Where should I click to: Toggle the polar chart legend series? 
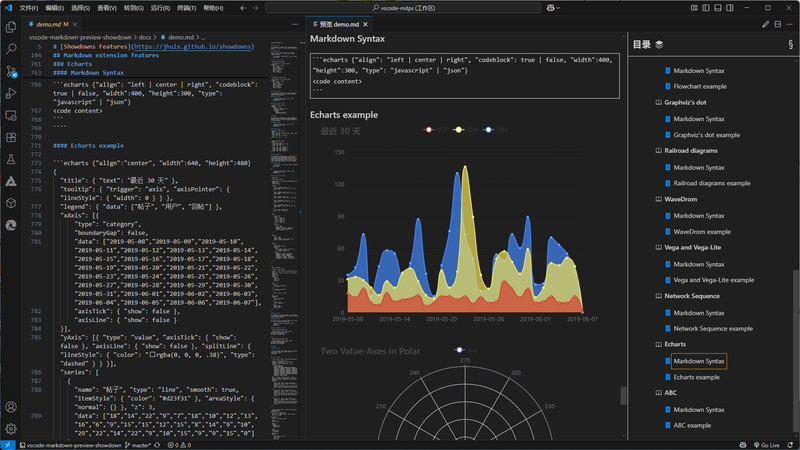(465, 350)
